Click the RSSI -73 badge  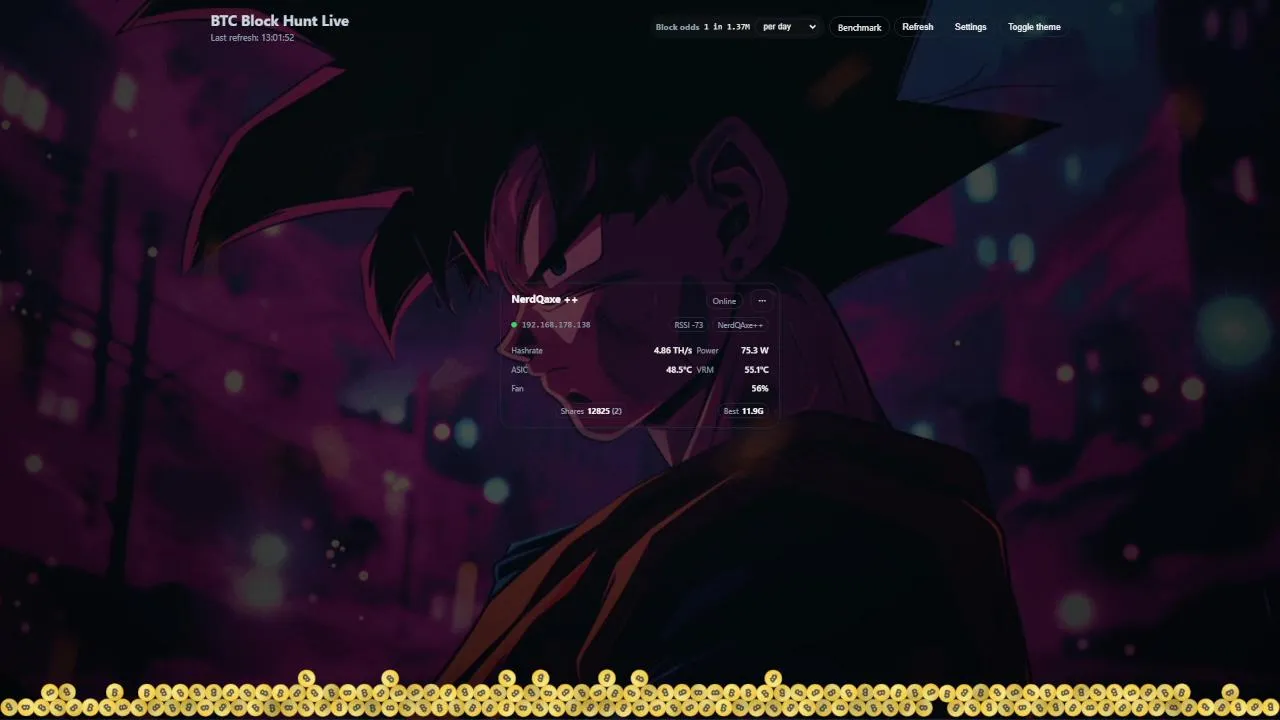689,325
